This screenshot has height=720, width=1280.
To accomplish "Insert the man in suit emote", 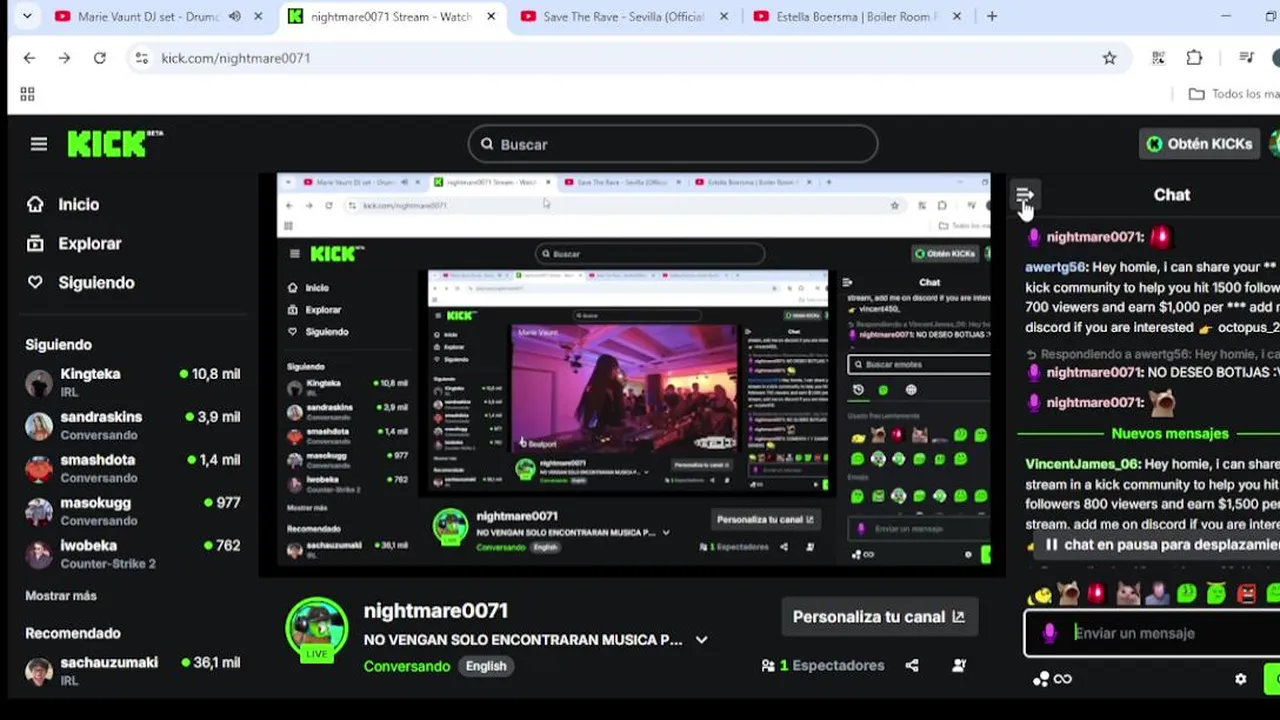I will [1157, 594].
